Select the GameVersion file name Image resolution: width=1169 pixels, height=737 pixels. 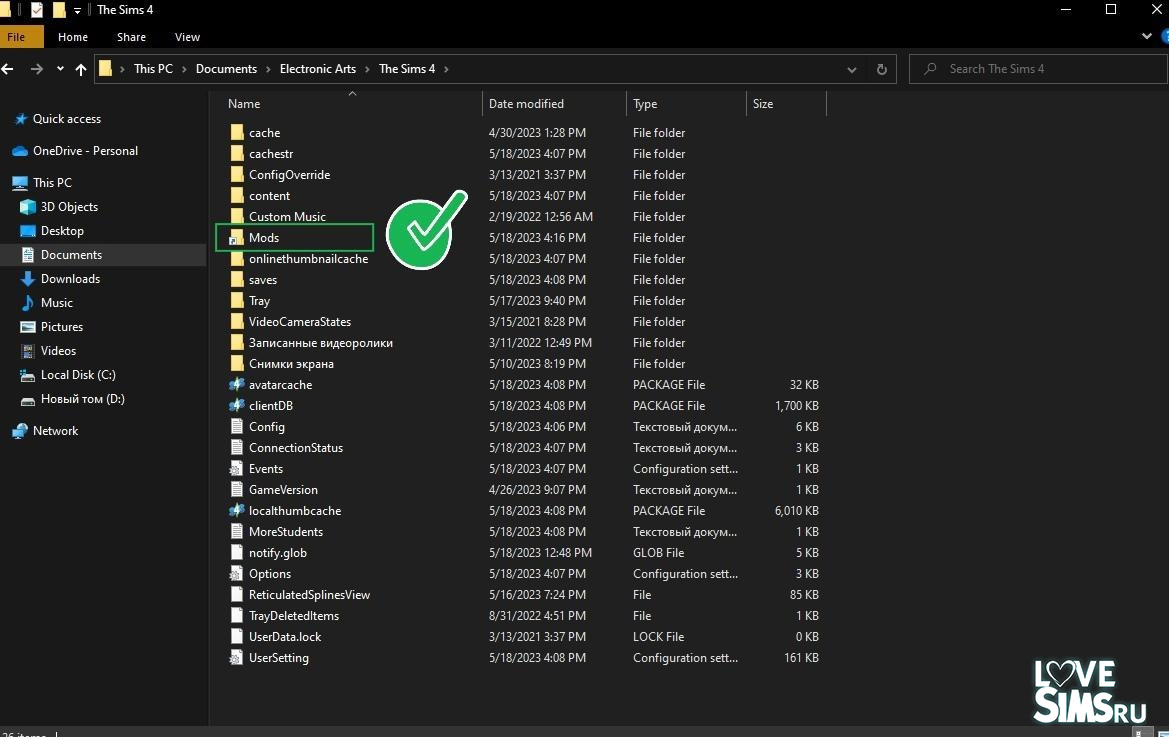283,490
